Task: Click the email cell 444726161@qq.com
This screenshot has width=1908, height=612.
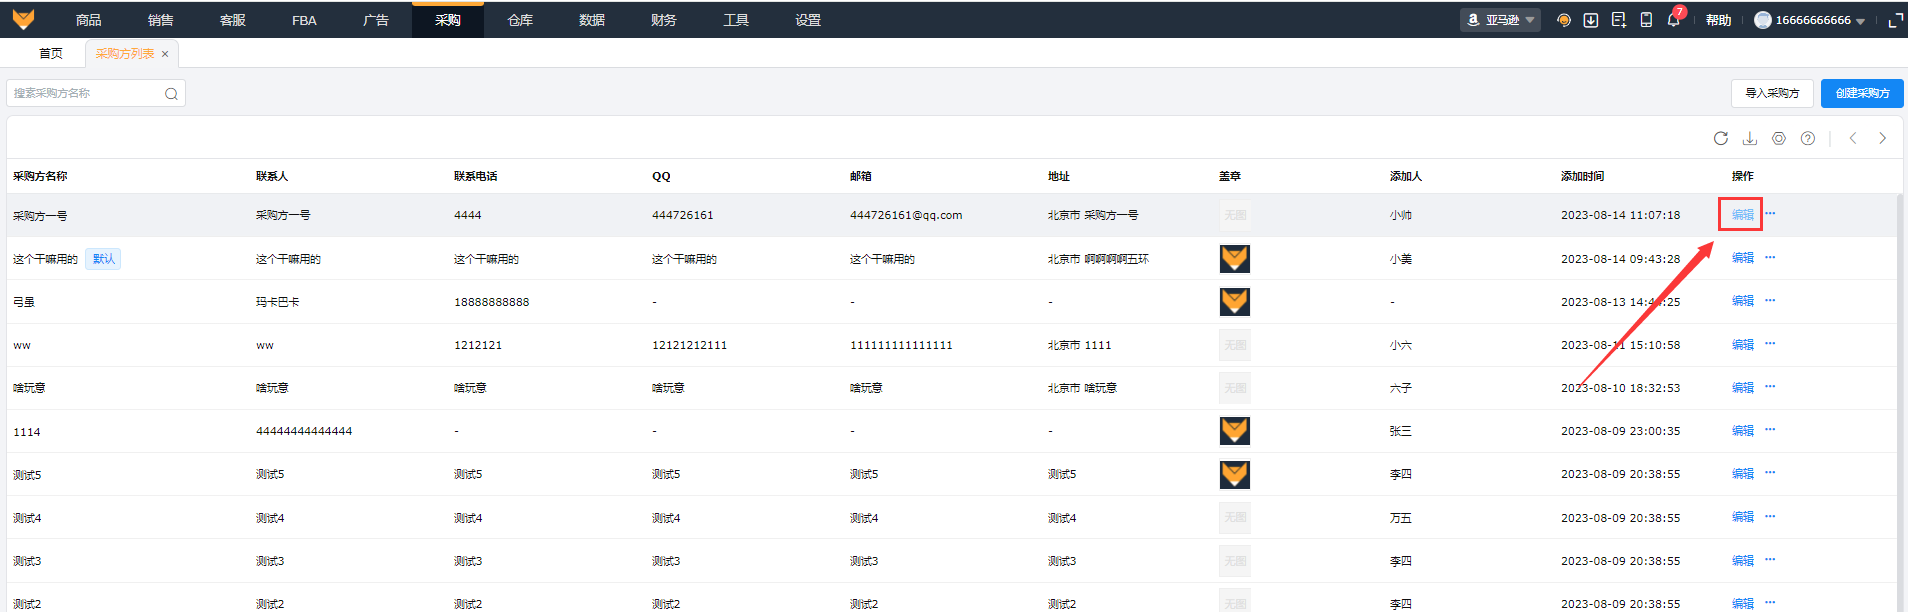Action: coord(906,215)
